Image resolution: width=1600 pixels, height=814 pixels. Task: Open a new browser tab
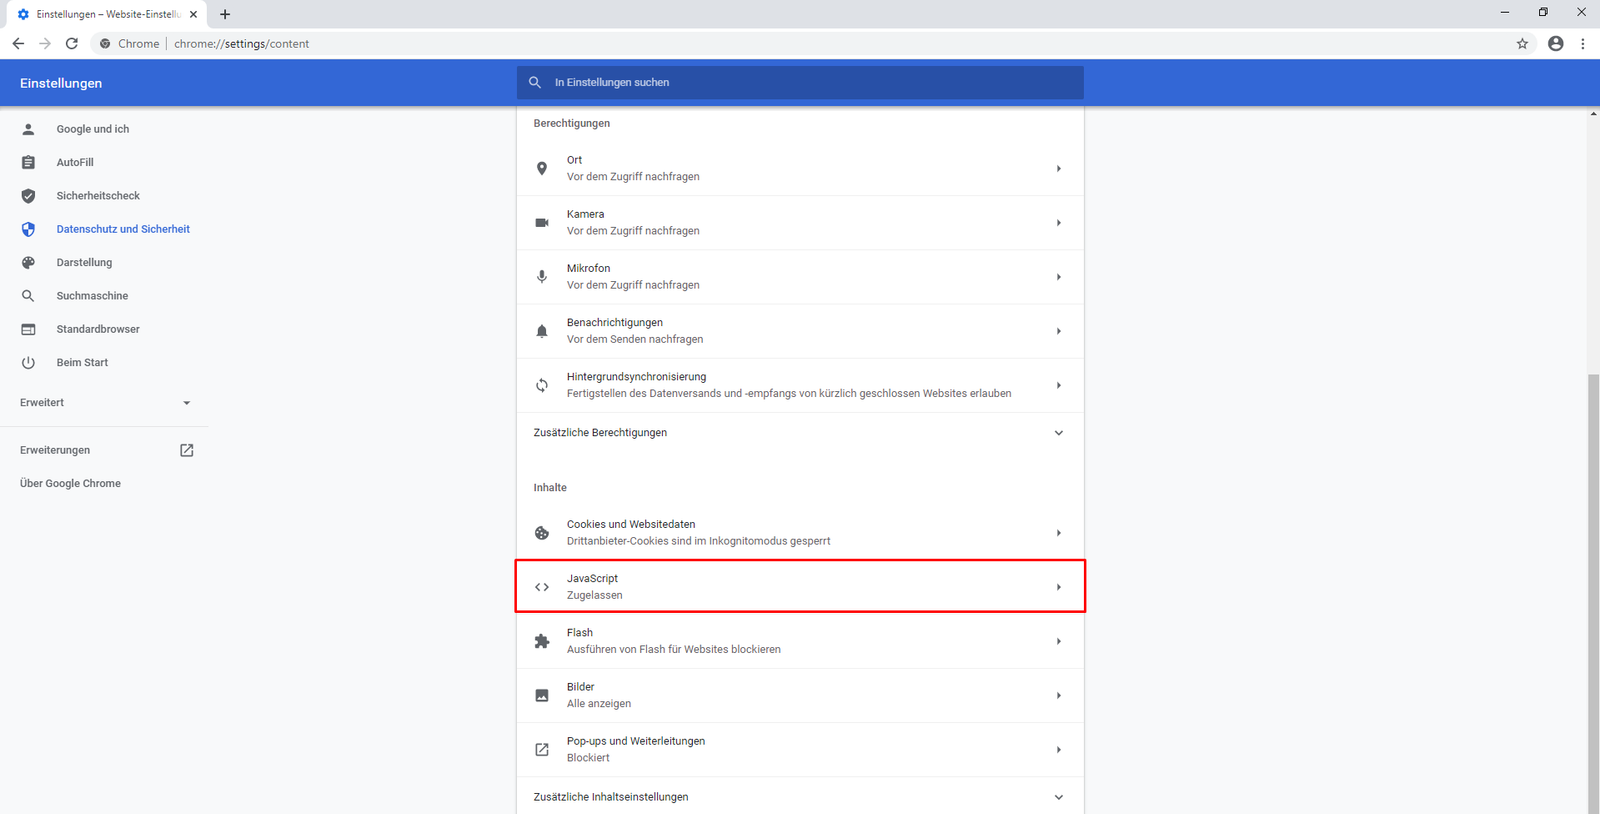pos(225,14)
